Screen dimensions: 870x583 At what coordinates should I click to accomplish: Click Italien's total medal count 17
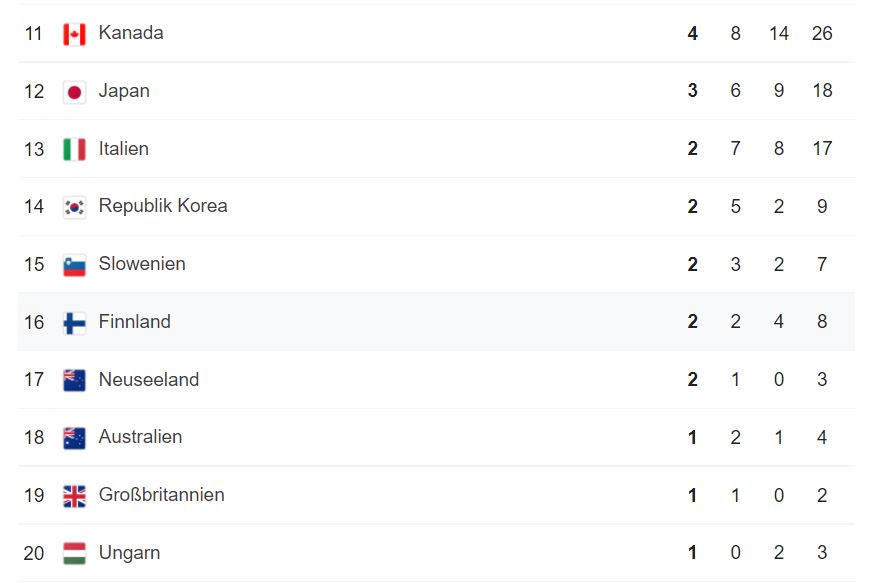pyautogui.click(x=822, y=149)
